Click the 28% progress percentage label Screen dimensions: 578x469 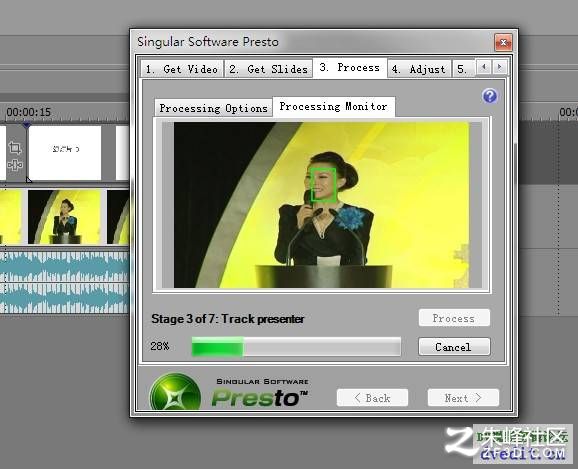click(160, 346)
